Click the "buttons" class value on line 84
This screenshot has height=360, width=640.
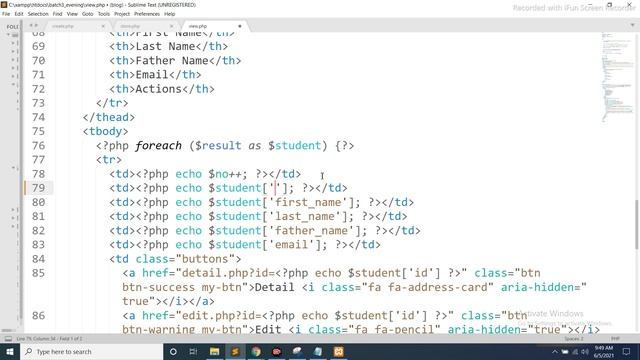[x=205, y=259]
